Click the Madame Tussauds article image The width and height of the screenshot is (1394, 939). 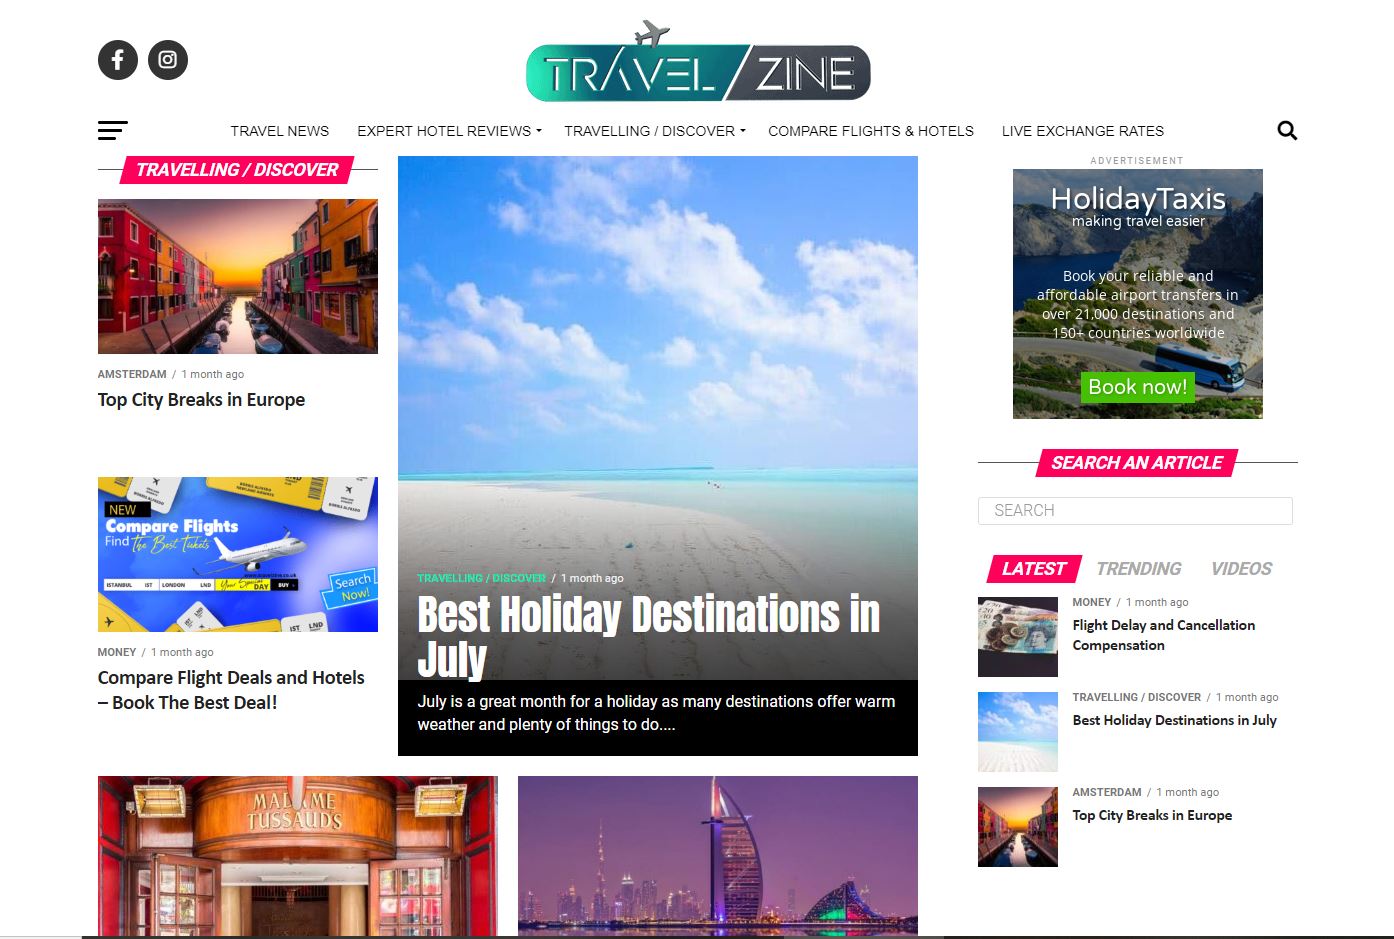[x=298, y=856]
